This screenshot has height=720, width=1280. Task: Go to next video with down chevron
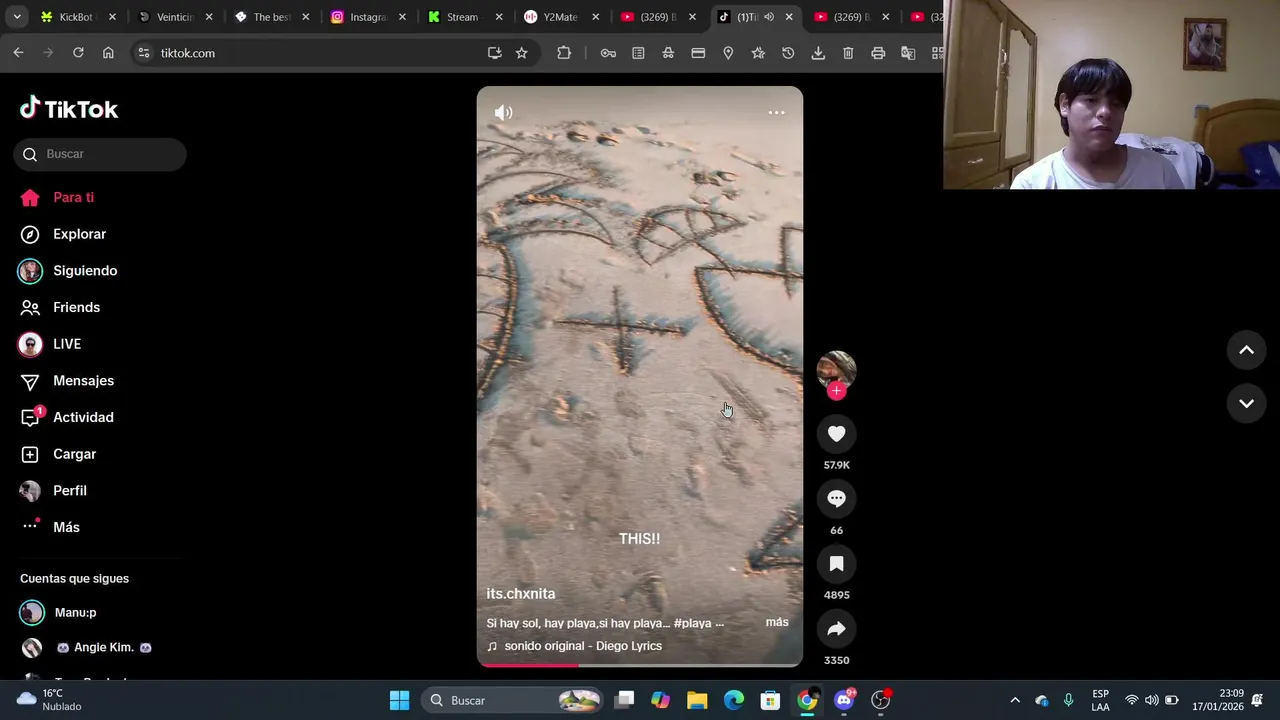point(1246,404)
